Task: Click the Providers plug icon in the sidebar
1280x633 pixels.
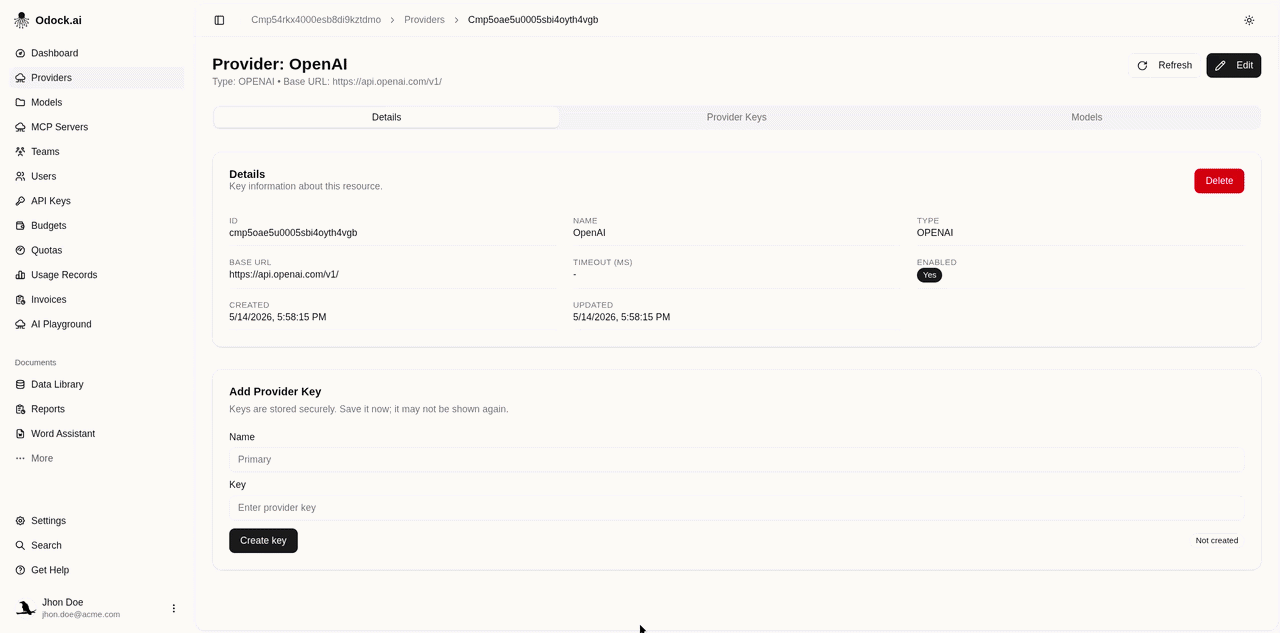Action: point(21,78)
